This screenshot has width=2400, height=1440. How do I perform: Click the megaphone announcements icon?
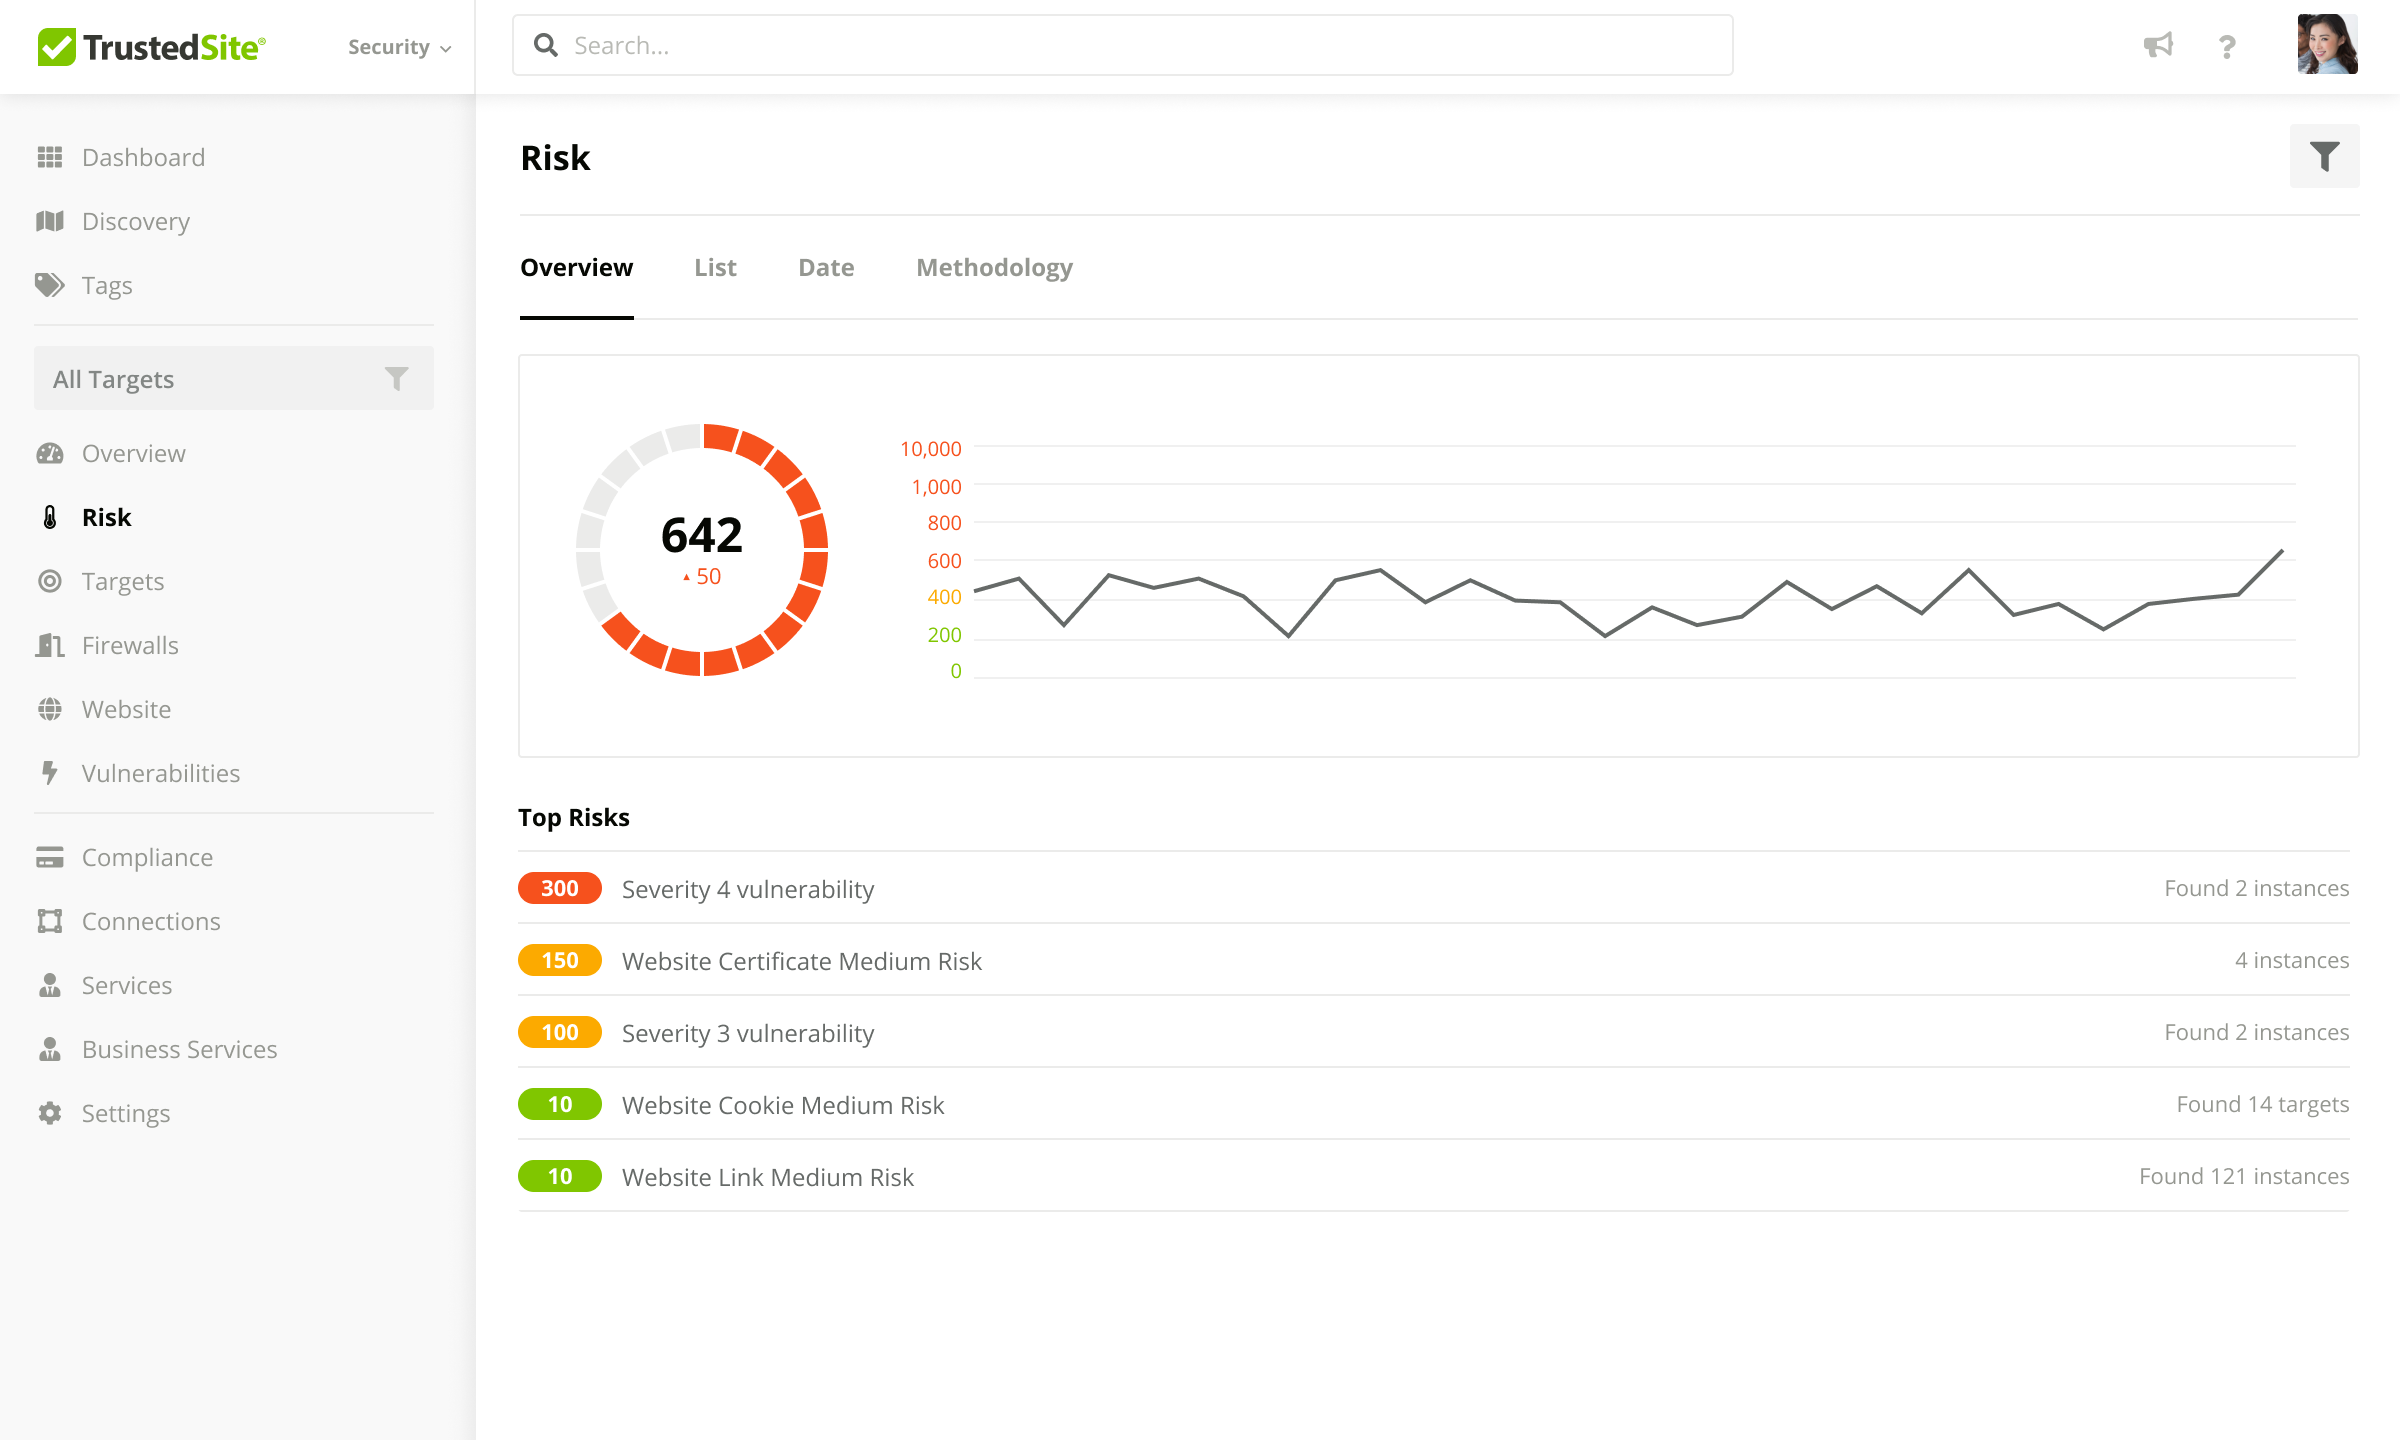click(2158, 46)
